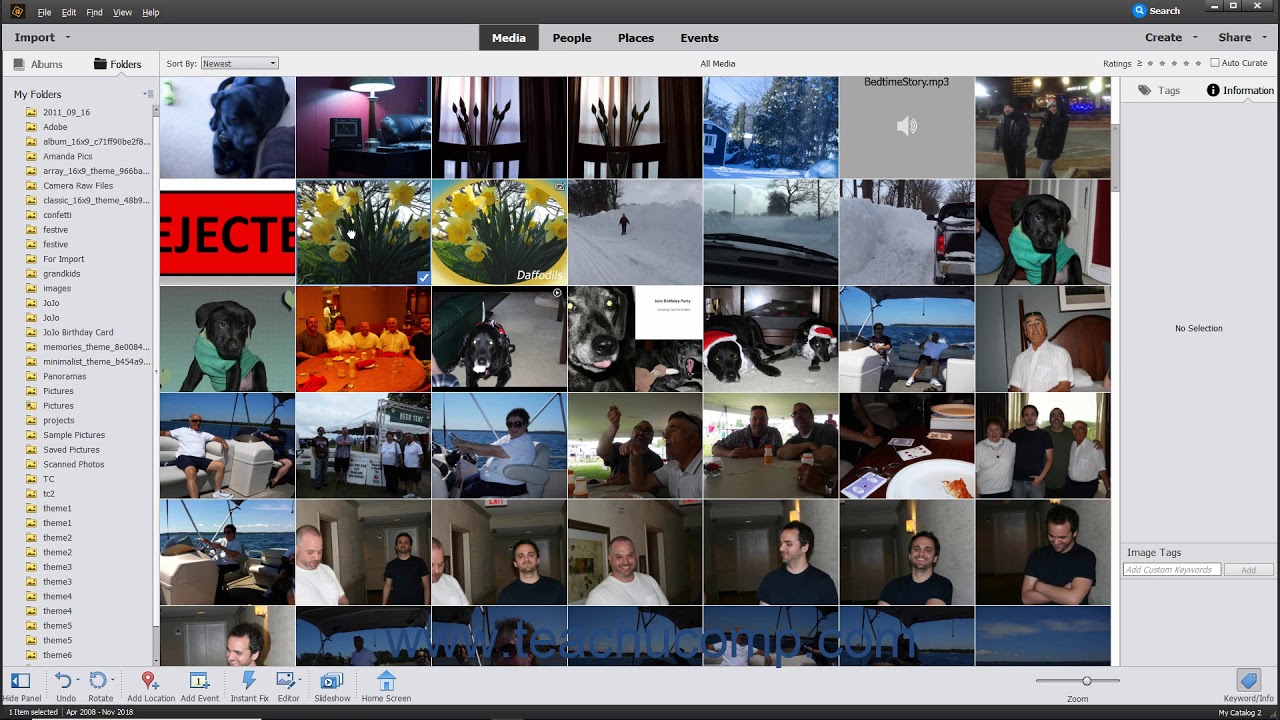Open the Create dropdown menu
1280x720 pixels.
coord(1172,37)
